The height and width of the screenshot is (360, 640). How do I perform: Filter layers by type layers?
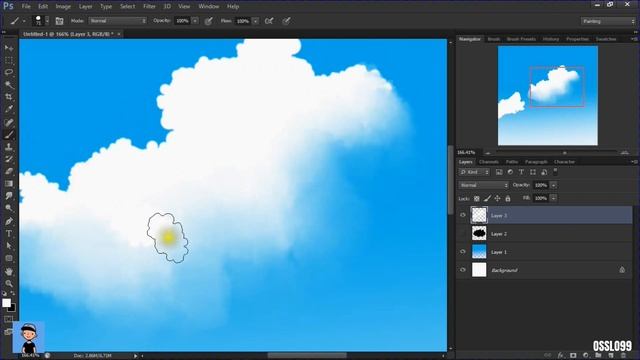(521, 172)
